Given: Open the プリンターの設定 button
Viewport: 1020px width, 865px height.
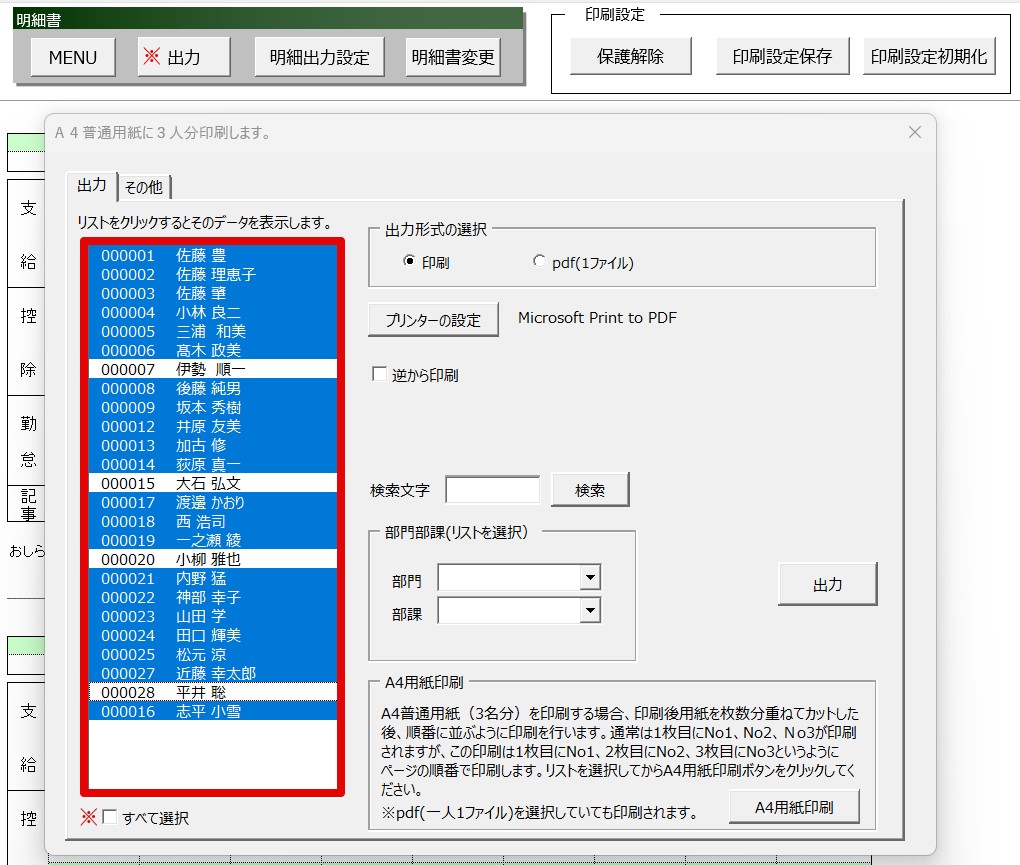Looking at the screenshot, I should pyautogui.click(x=433, y=319).
